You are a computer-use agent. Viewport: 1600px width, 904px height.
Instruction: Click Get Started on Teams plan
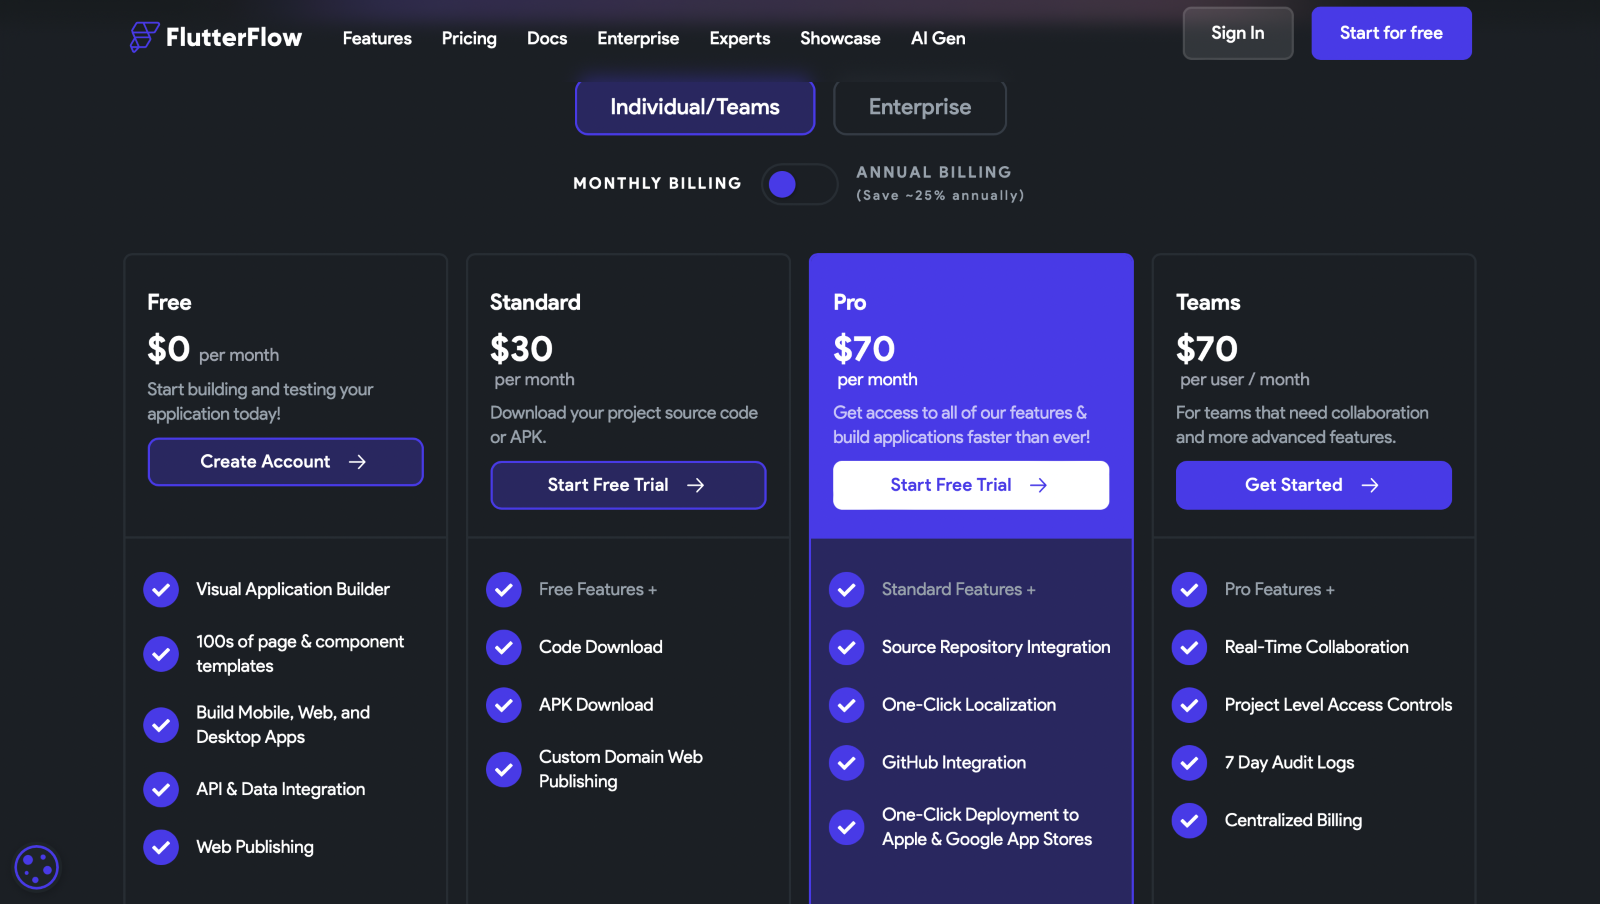point(1313,485)
